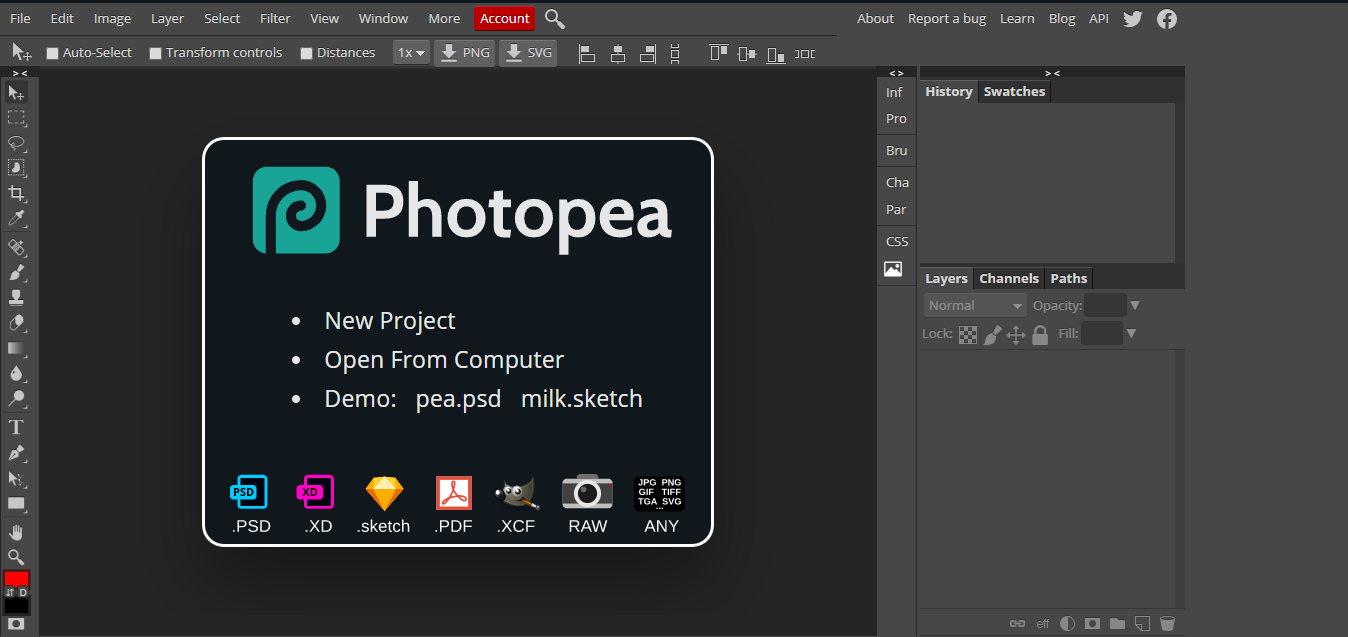Click New Project on welcome screen
1348x637 pixels.
[390, 321]
